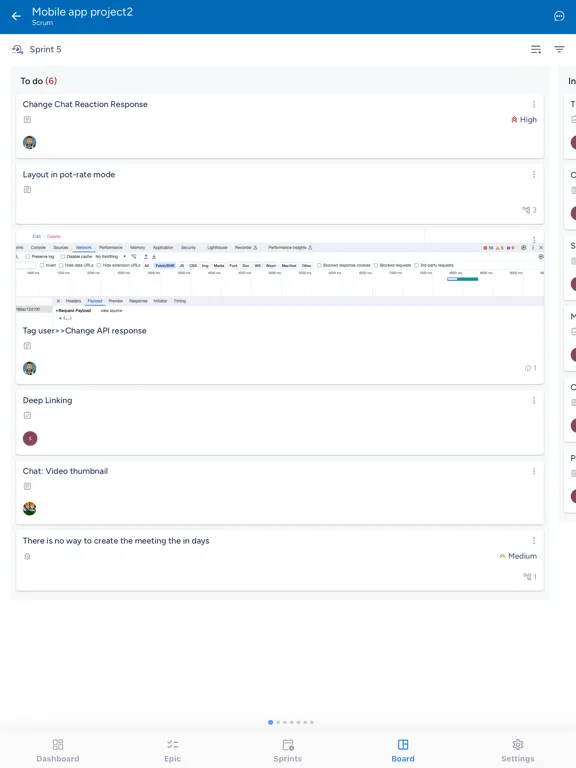Open the Settings tab
The width and height of the screenshot is (576, 768).
coord(518,750)
